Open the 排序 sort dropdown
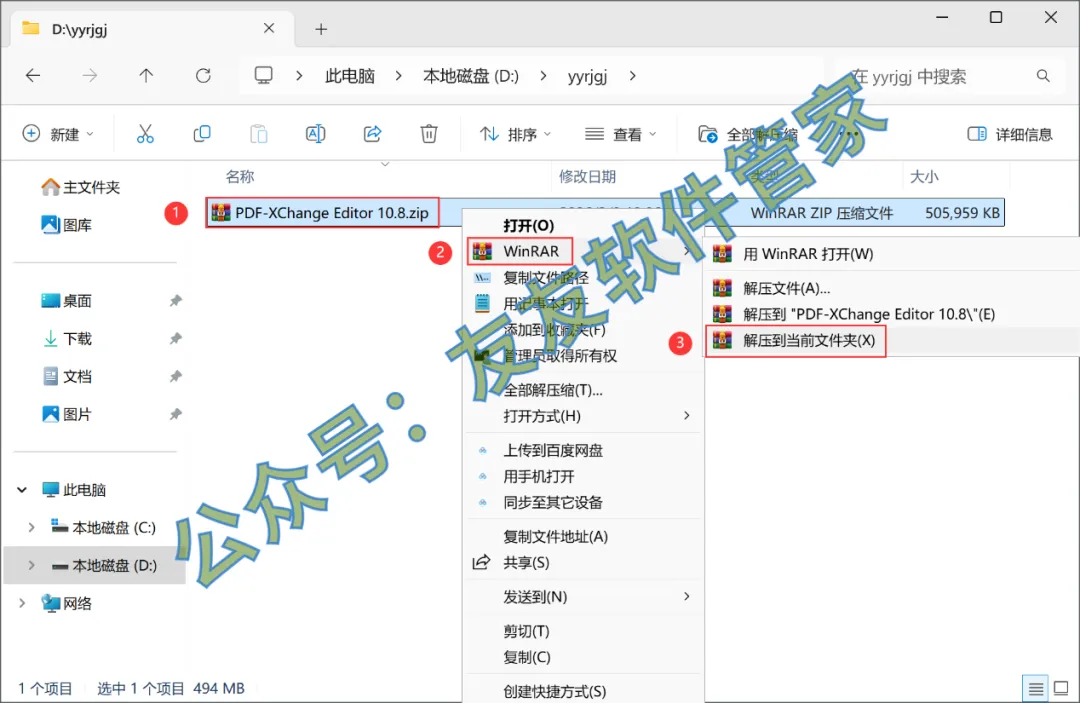 (515, 134)
